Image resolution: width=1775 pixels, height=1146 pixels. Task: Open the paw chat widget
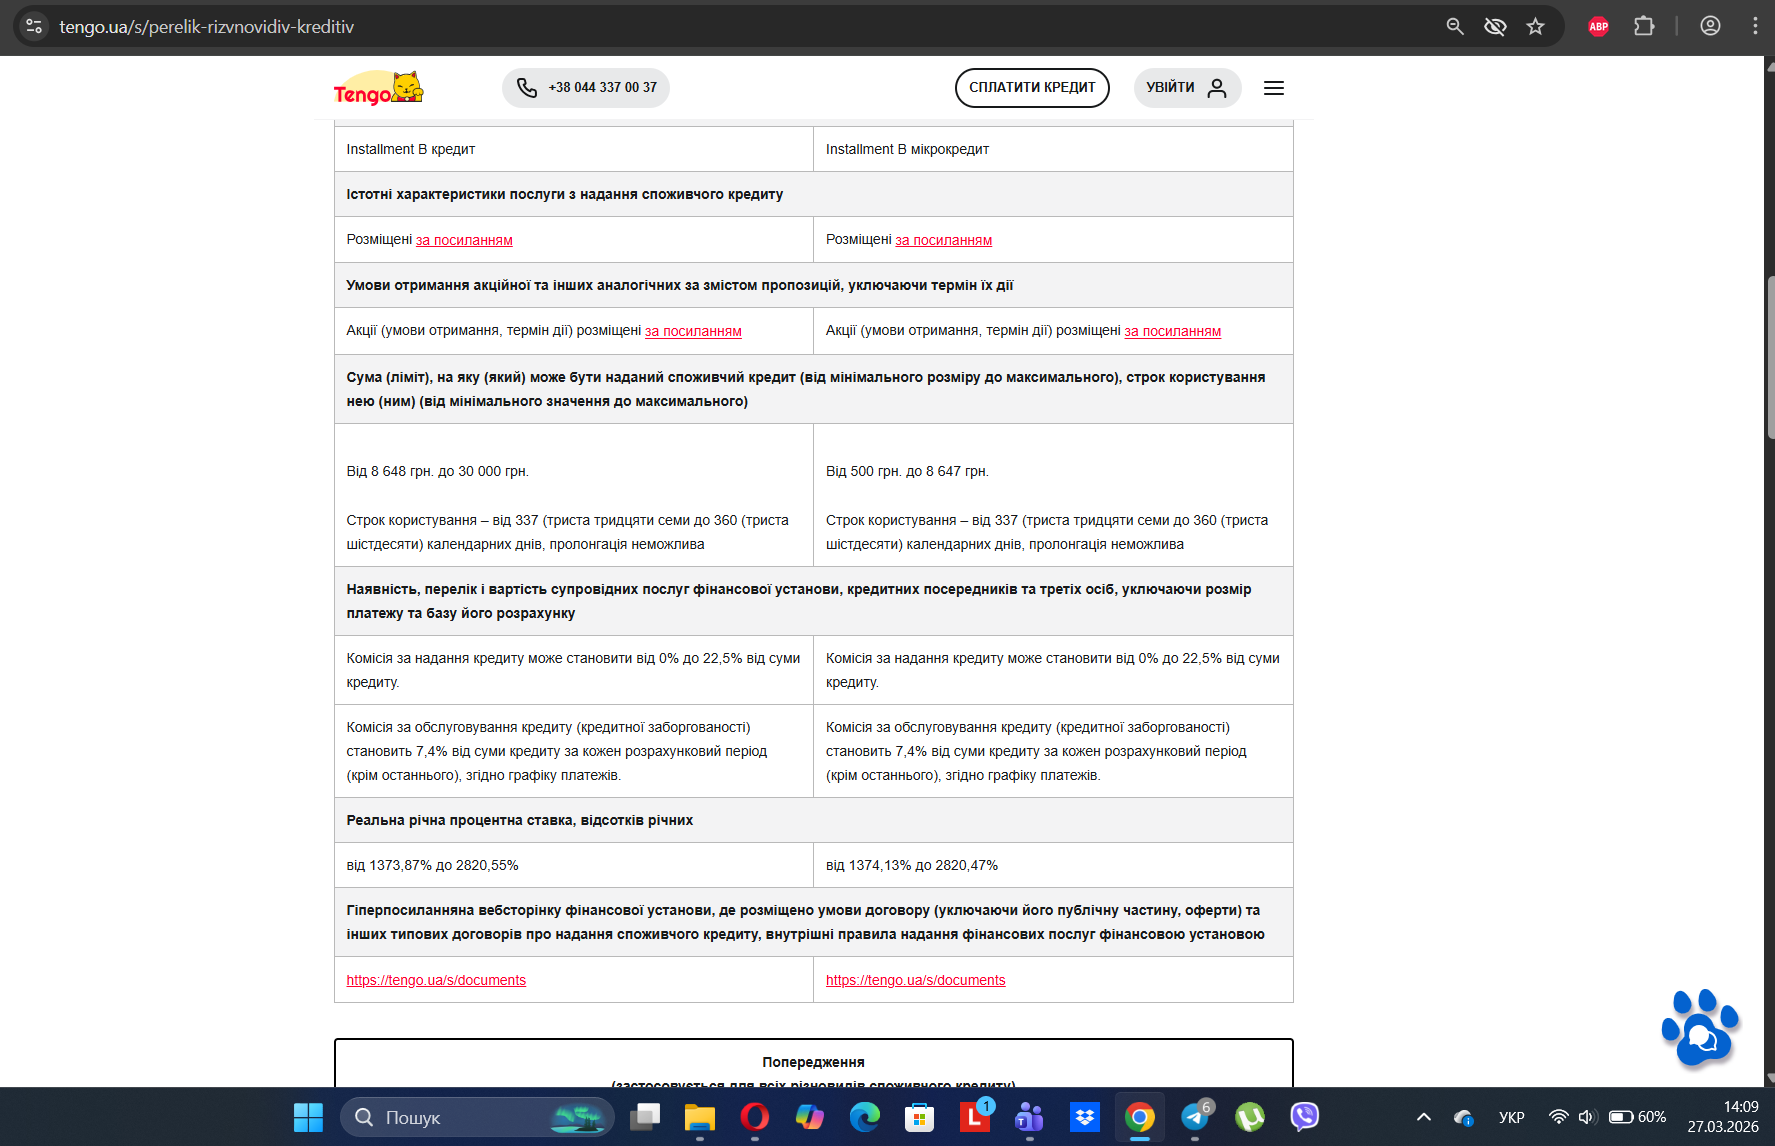1700,1027
